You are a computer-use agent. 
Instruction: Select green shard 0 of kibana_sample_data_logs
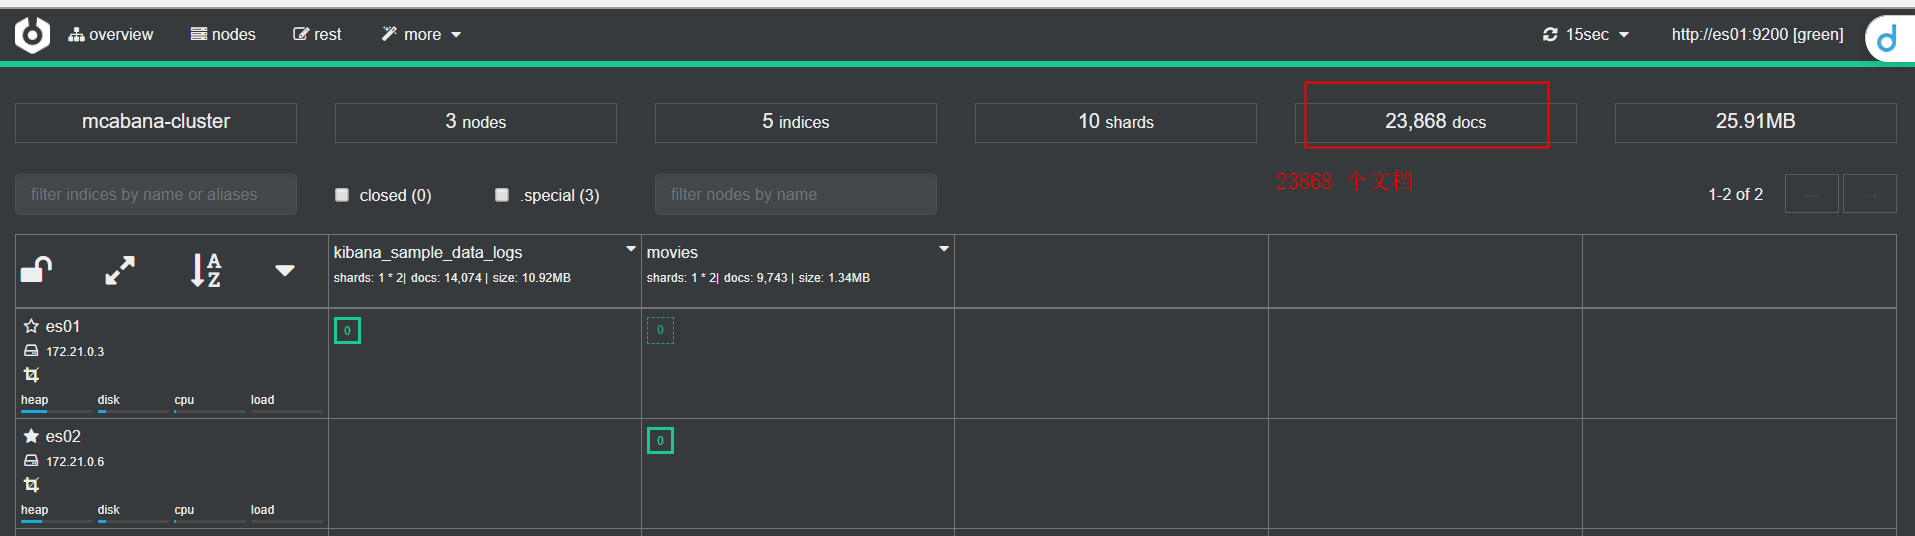(347, 330)
